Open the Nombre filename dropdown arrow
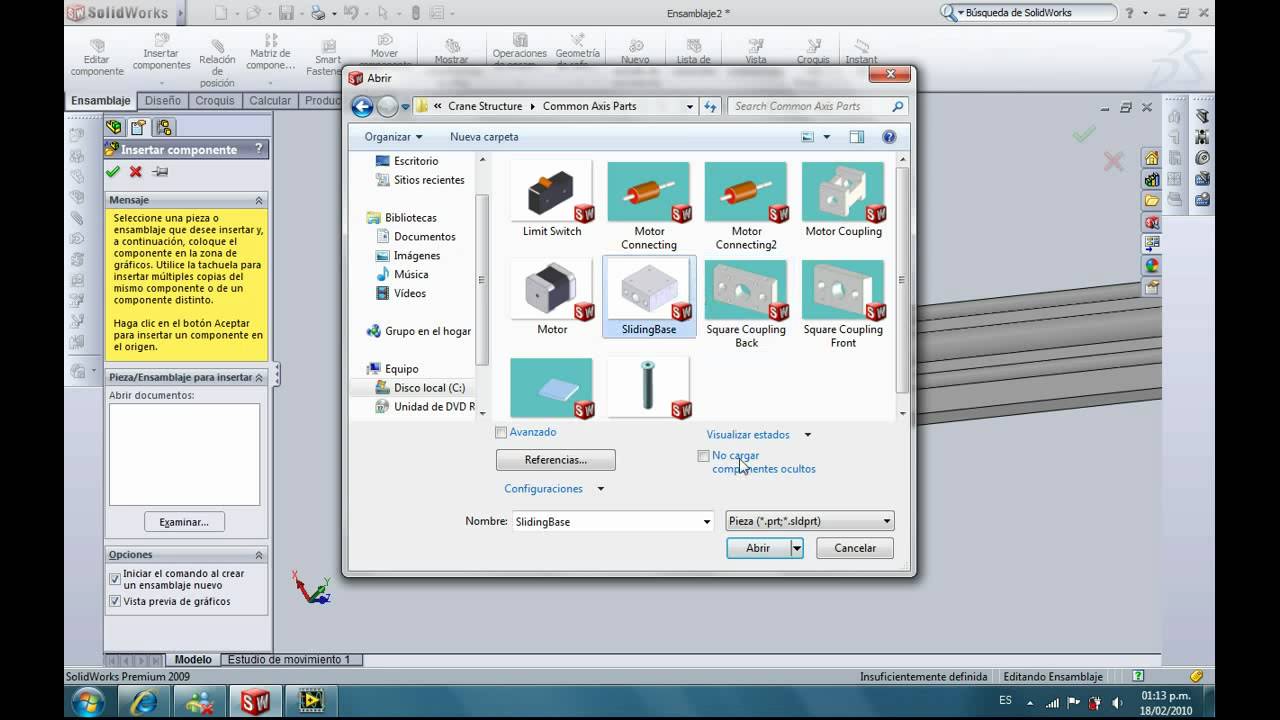Screen dimensions: 1280x720 (x=707, y=521)
